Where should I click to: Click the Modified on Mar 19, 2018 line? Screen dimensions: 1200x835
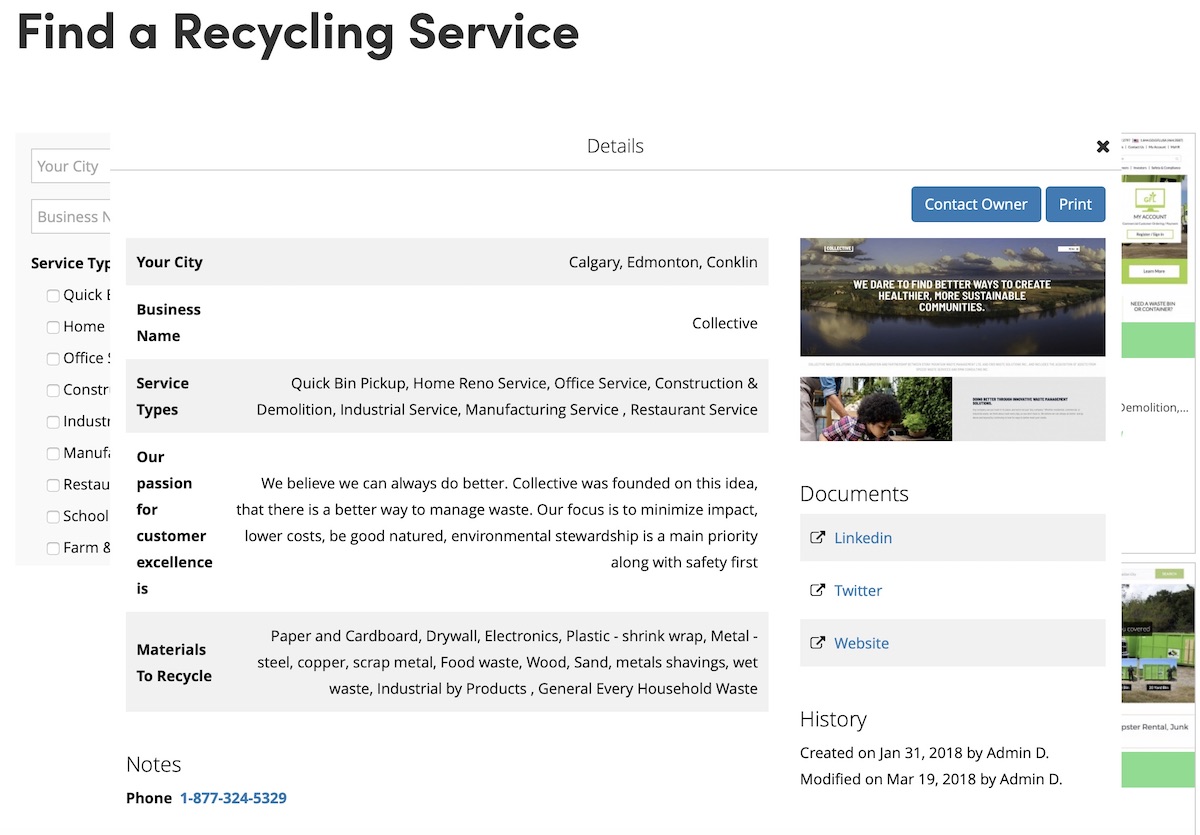(931, 779)
